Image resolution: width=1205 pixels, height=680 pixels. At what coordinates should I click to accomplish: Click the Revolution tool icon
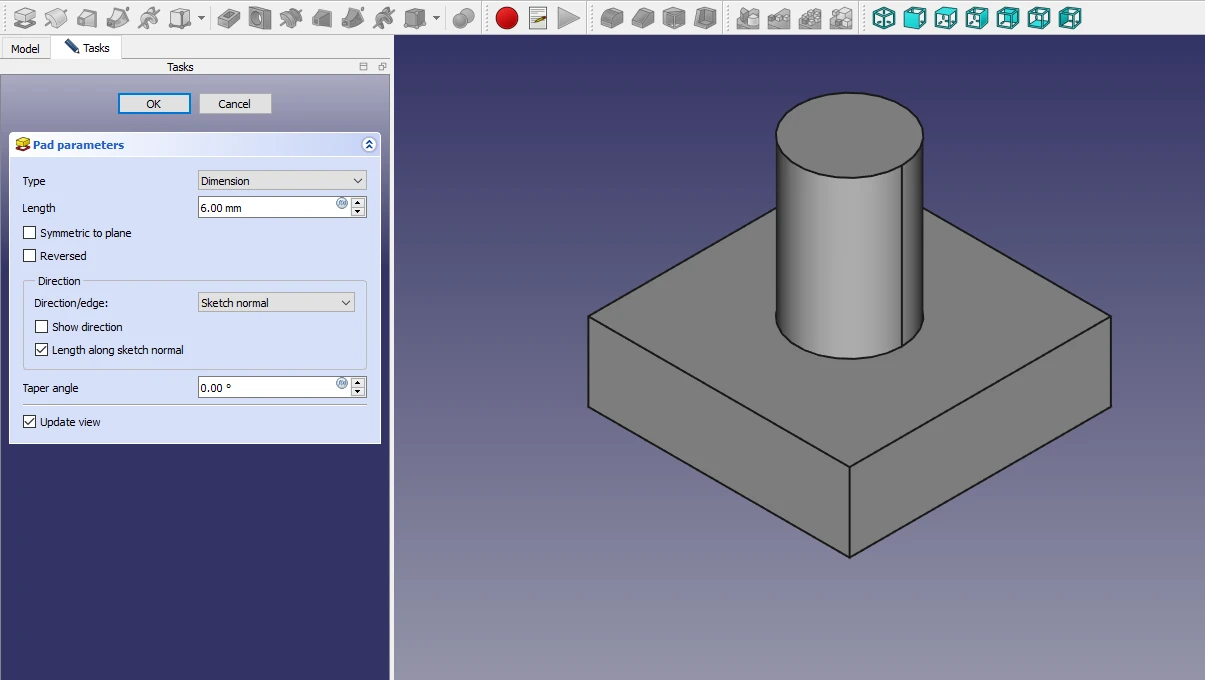point(56,18)
